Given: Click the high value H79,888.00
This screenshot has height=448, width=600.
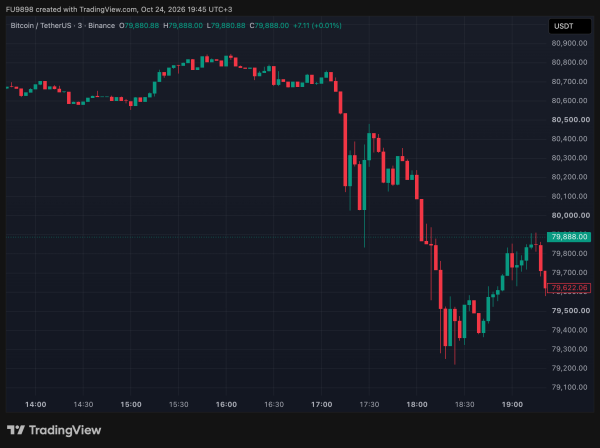Looking at the screenshot, I should point(183,26).
